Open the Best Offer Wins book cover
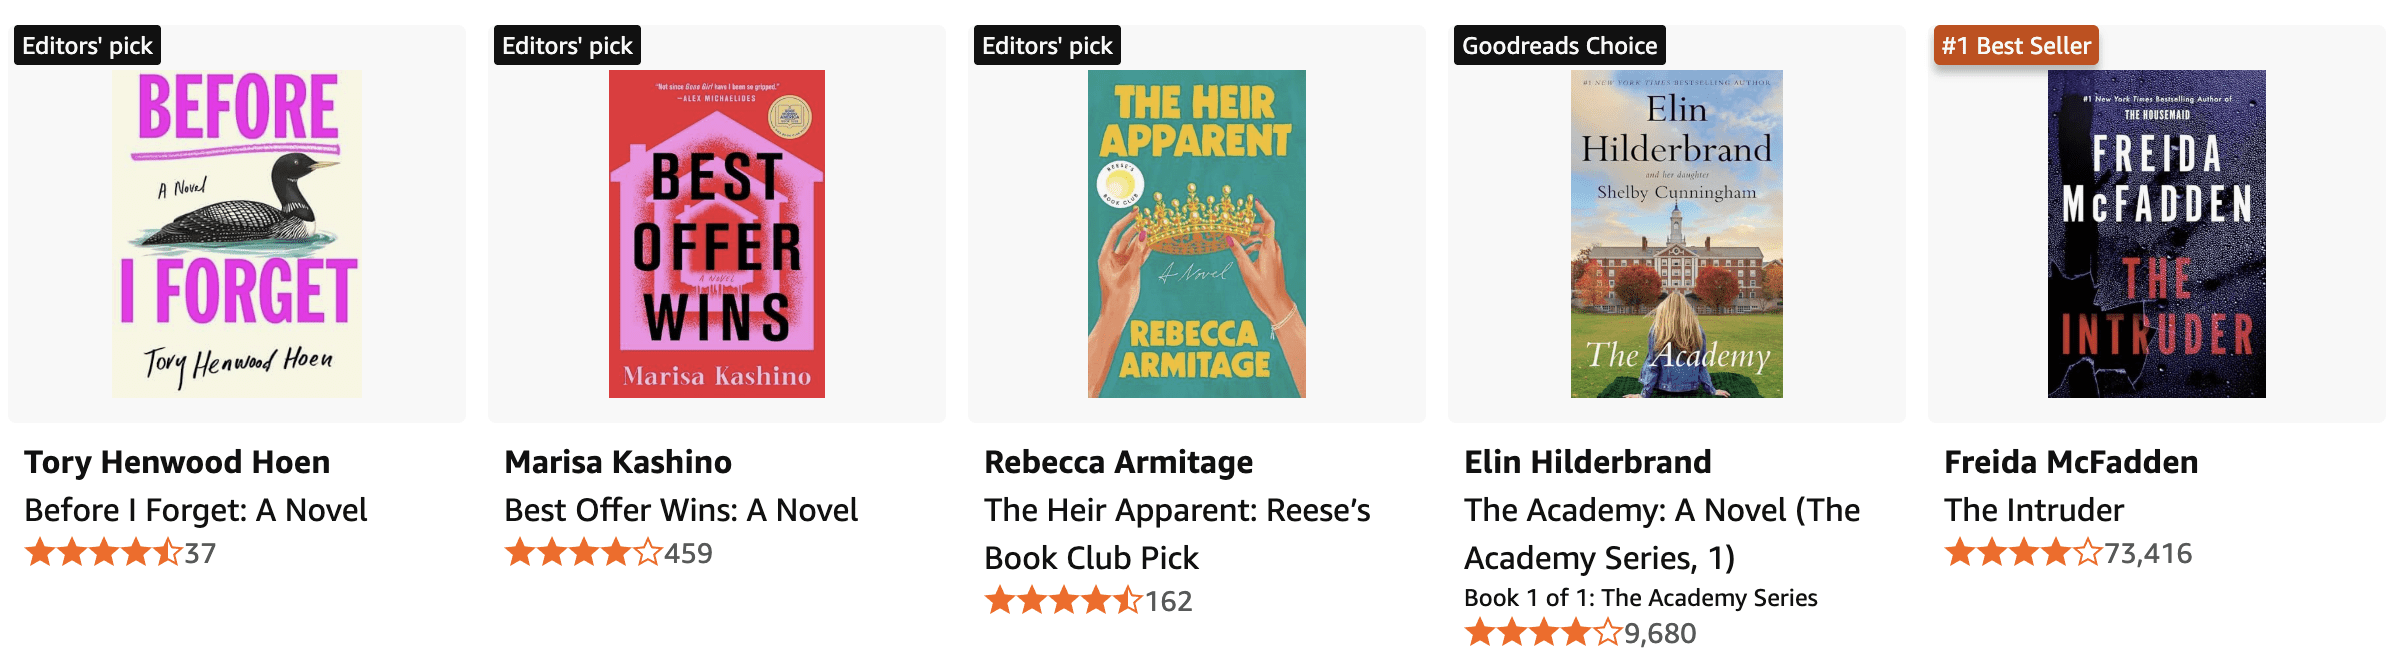The image size is (2394, 666). (716, 233)
